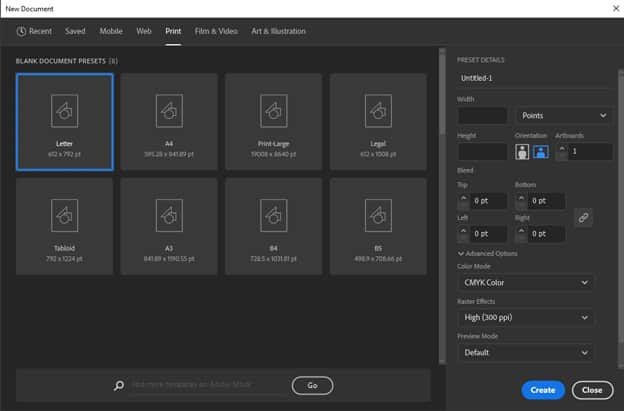Click the Create button
The height and width of the screenshot is (411, 624).
543,390
